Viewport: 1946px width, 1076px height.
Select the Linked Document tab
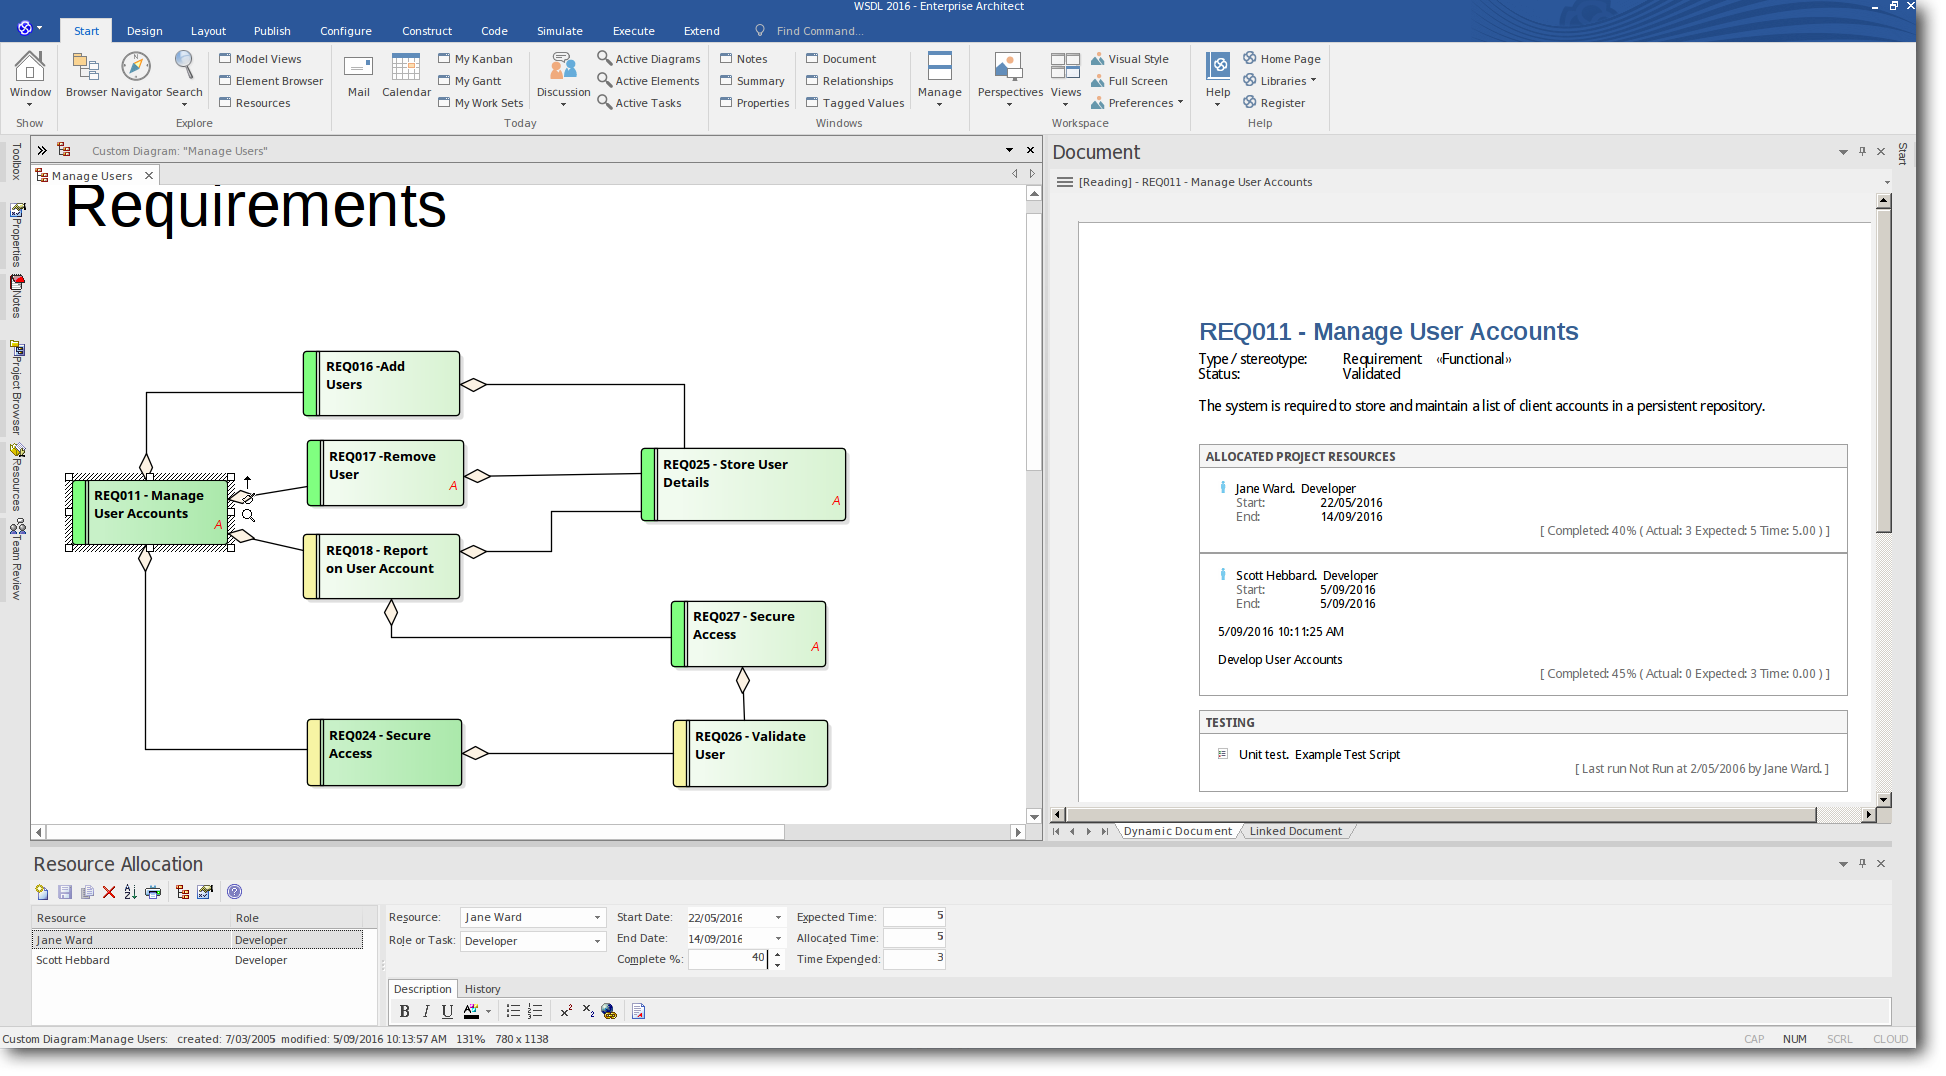(1295, 831)
